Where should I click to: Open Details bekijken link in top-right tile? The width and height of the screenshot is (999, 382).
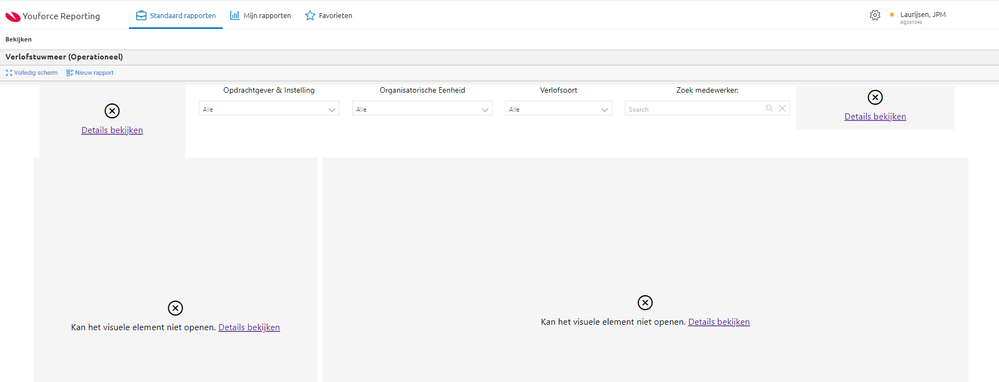(x=875, y=117)
